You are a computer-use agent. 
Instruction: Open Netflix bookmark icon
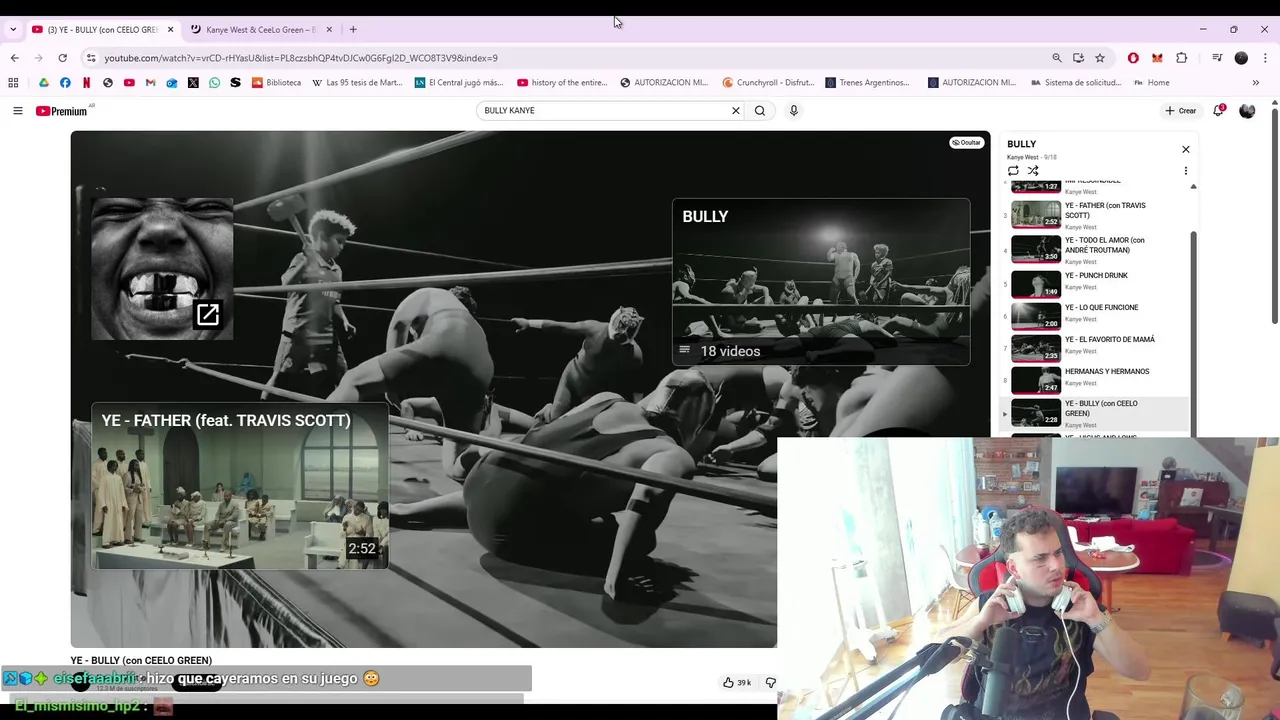86,83
